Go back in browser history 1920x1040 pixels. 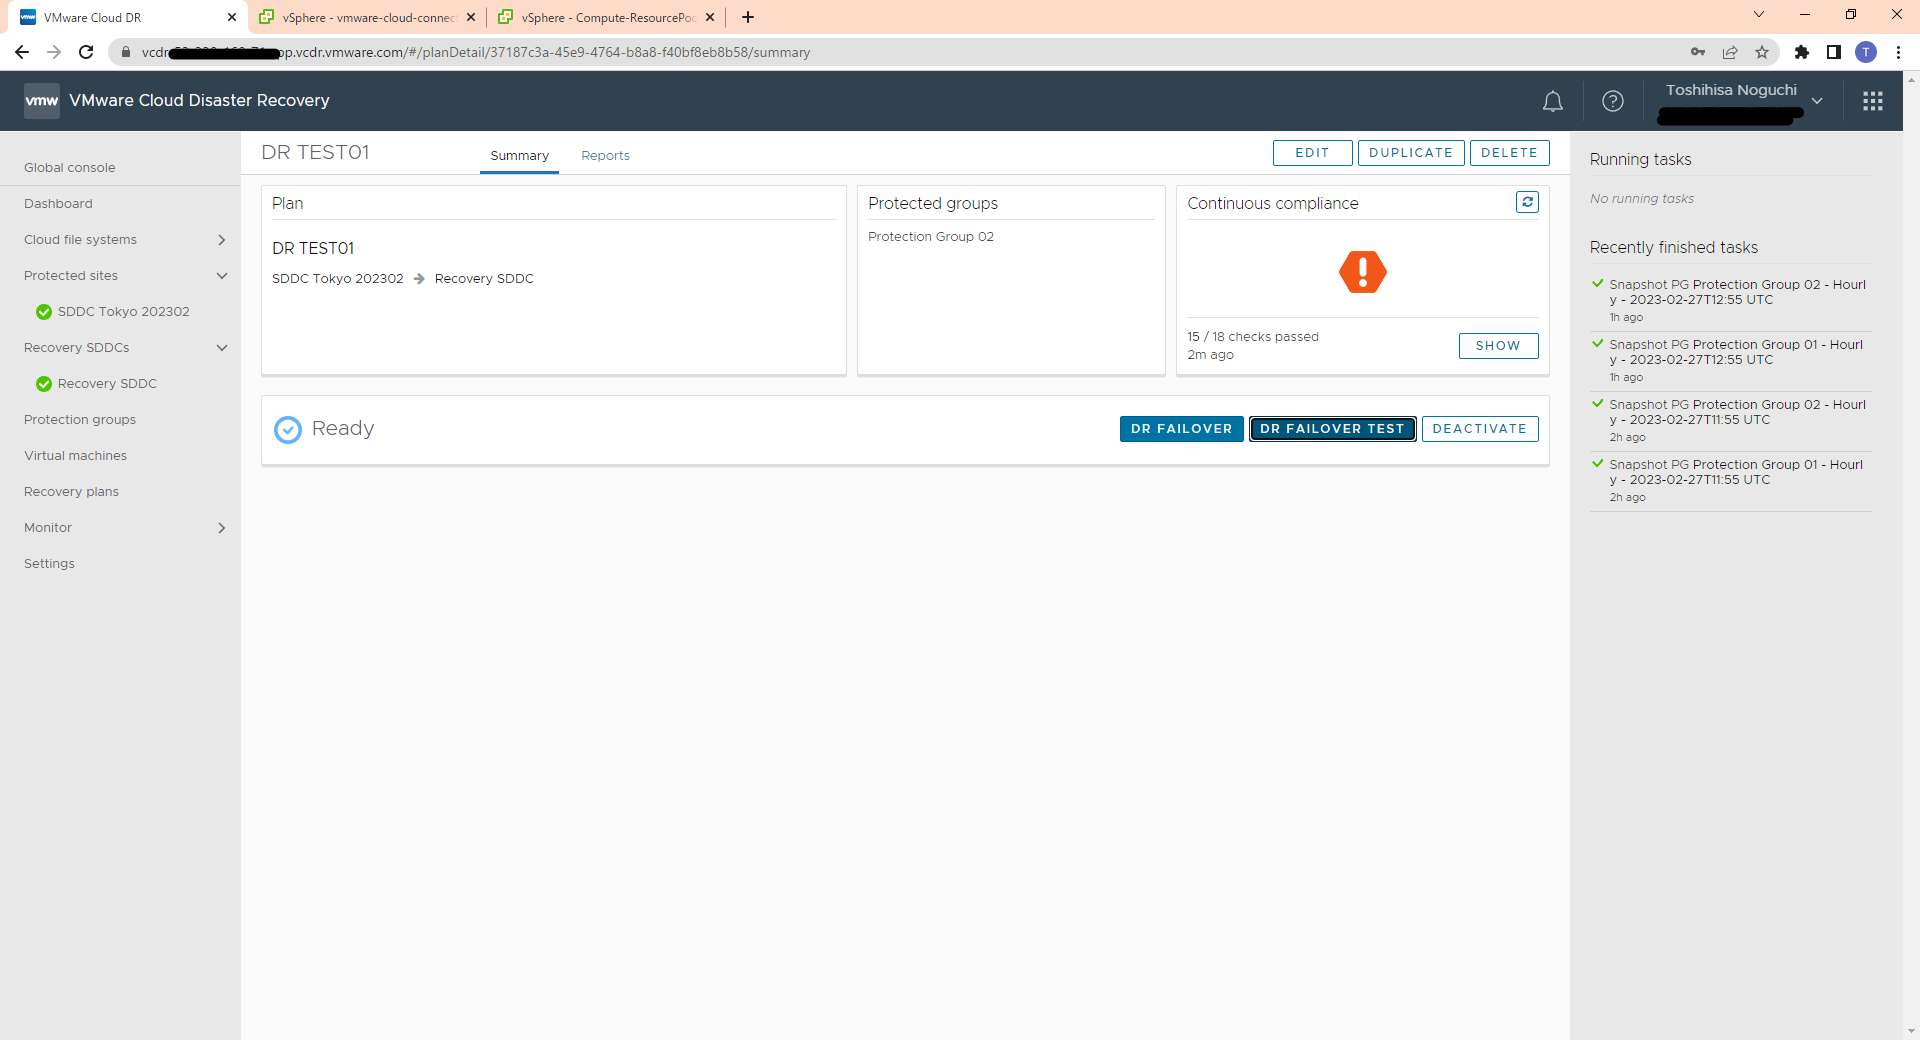[22, 52]
